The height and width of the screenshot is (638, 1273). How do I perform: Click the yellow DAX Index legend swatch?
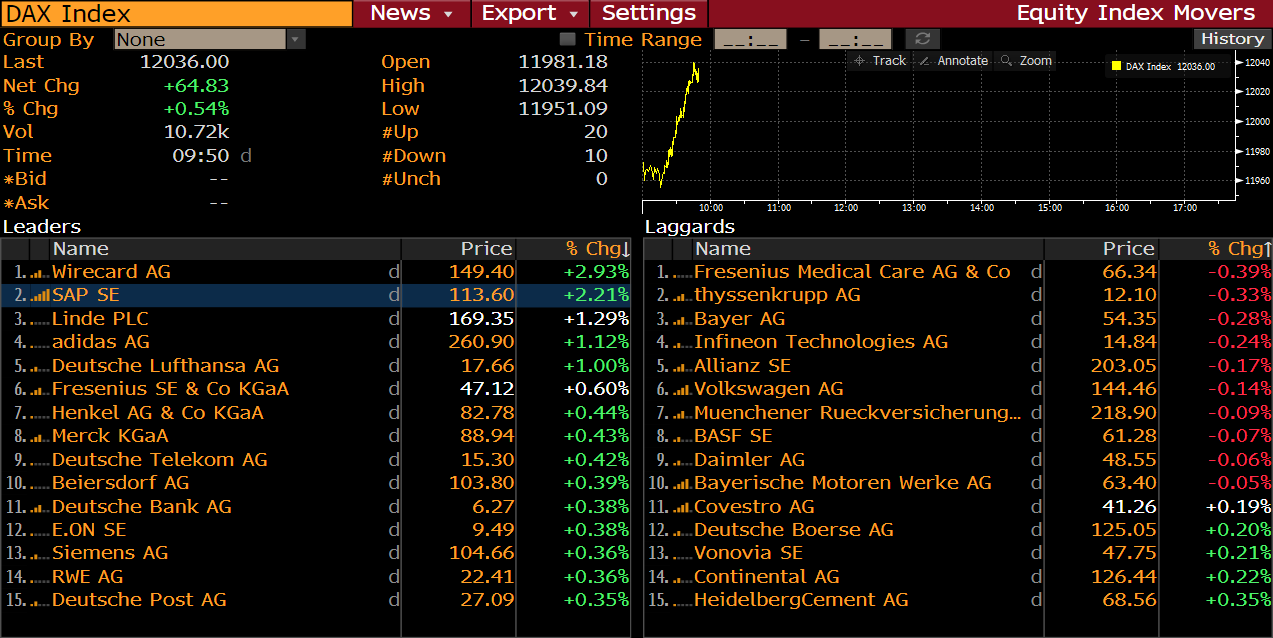point(1116,66)
